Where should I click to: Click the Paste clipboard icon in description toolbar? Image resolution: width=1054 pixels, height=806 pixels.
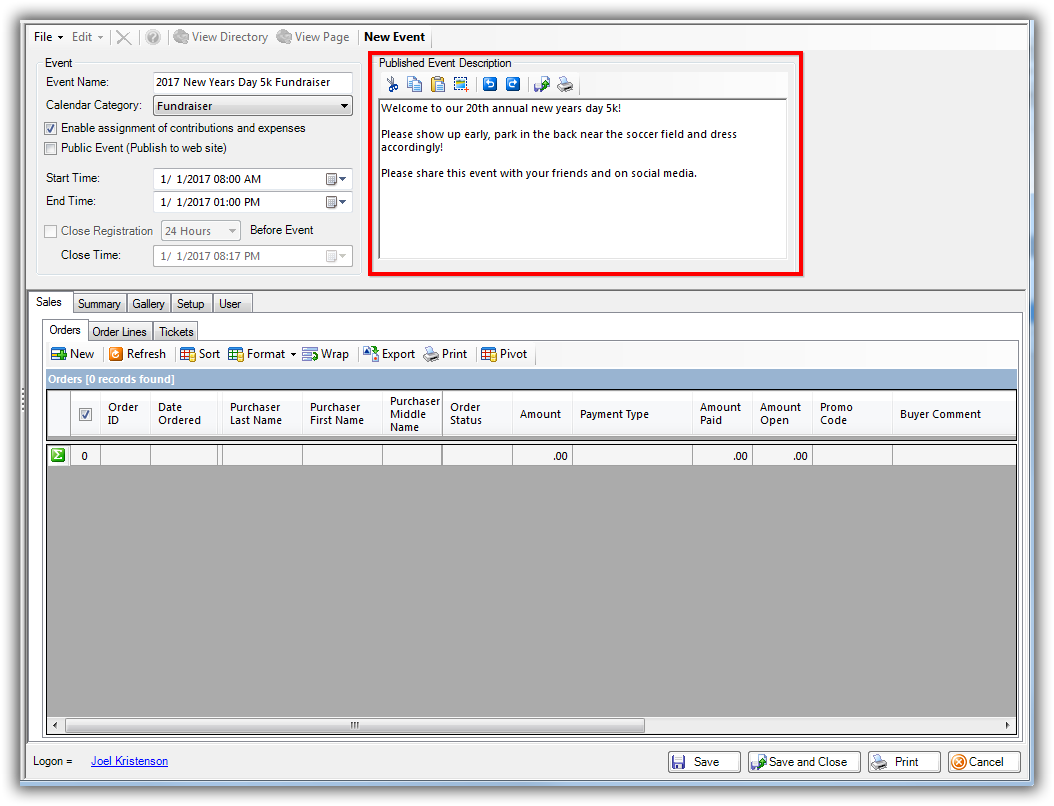click(x=438, y=85)
